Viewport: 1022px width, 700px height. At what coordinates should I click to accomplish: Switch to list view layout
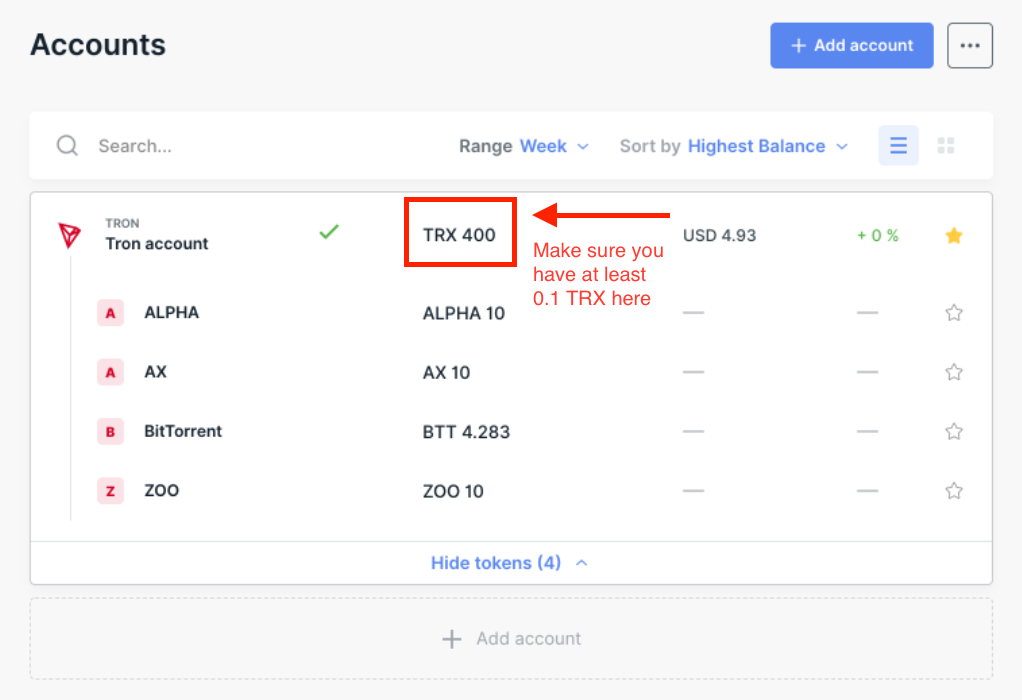[898, 146]
